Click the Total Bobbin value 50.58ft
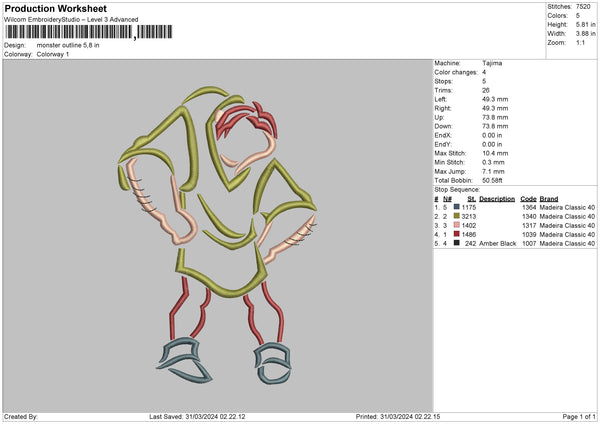The height and width of the screenshot is (424, 600). (x=493, y=180)
